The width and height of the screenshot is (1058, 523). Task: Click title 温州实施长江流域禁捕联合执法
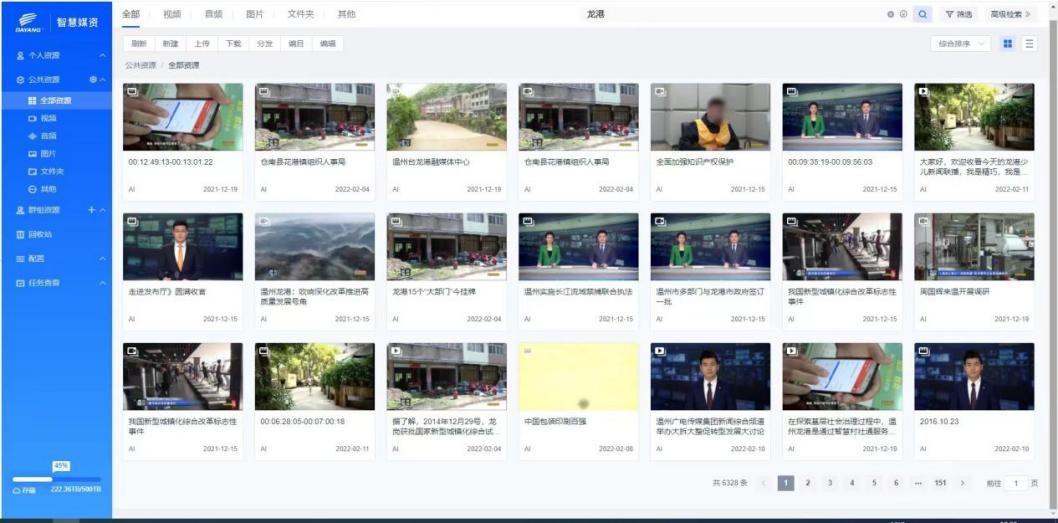click(x=578, y=292)
